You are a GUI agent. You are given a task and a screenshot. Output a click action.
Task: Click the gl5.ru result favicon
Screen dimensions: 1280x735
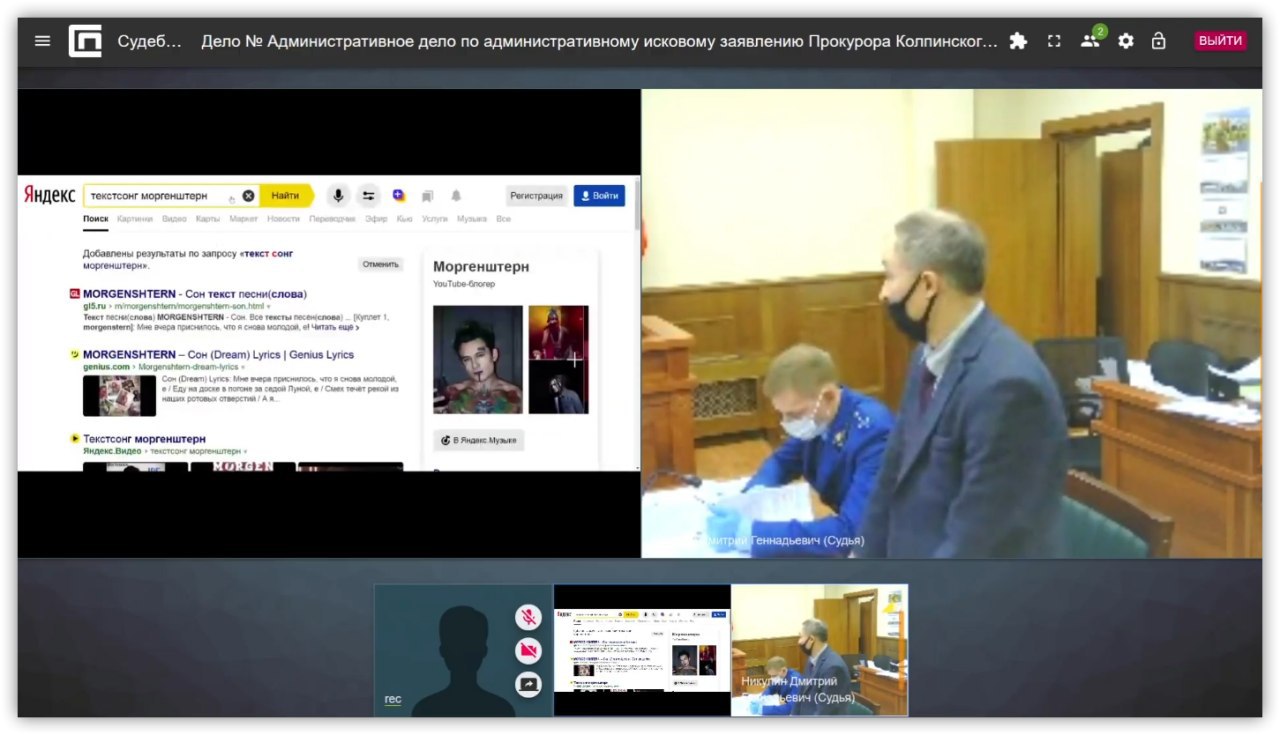(x=74, y=294)
